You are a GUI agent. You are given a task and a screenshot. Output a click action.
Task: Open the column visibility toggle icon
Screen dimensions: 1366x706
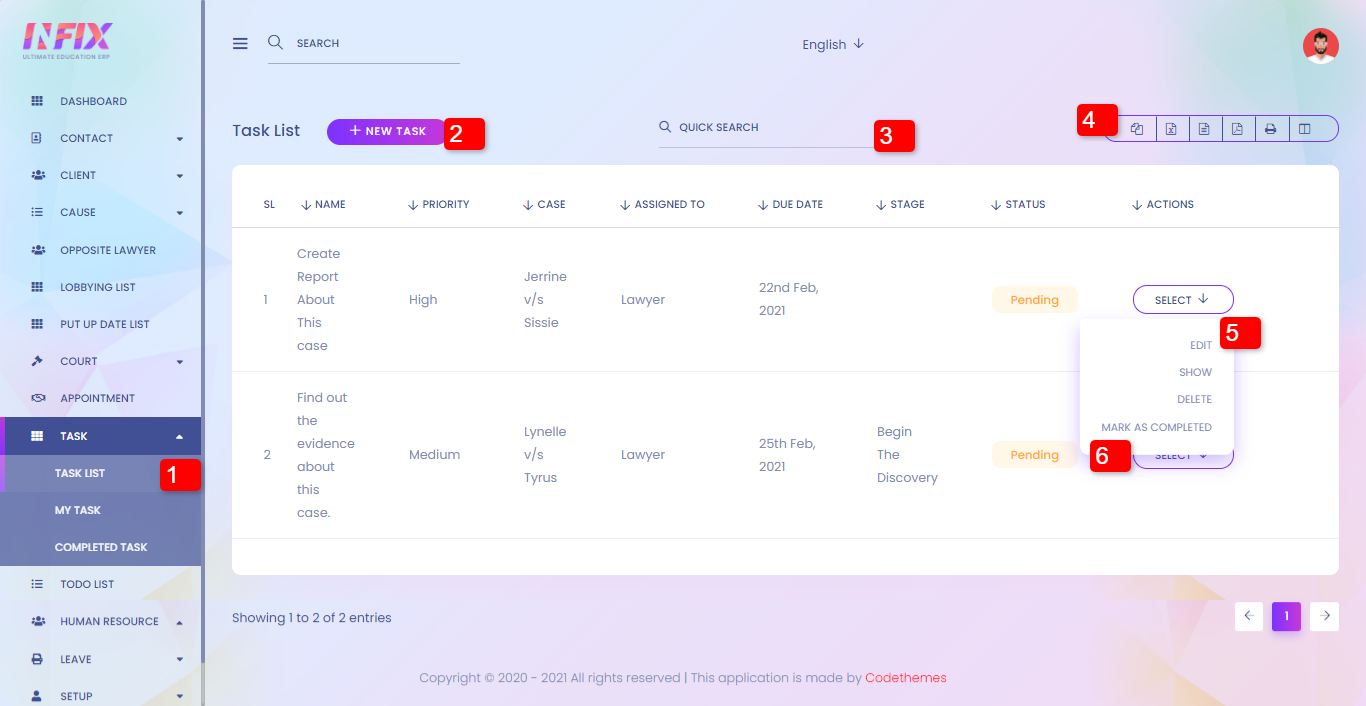[1304, 129]
